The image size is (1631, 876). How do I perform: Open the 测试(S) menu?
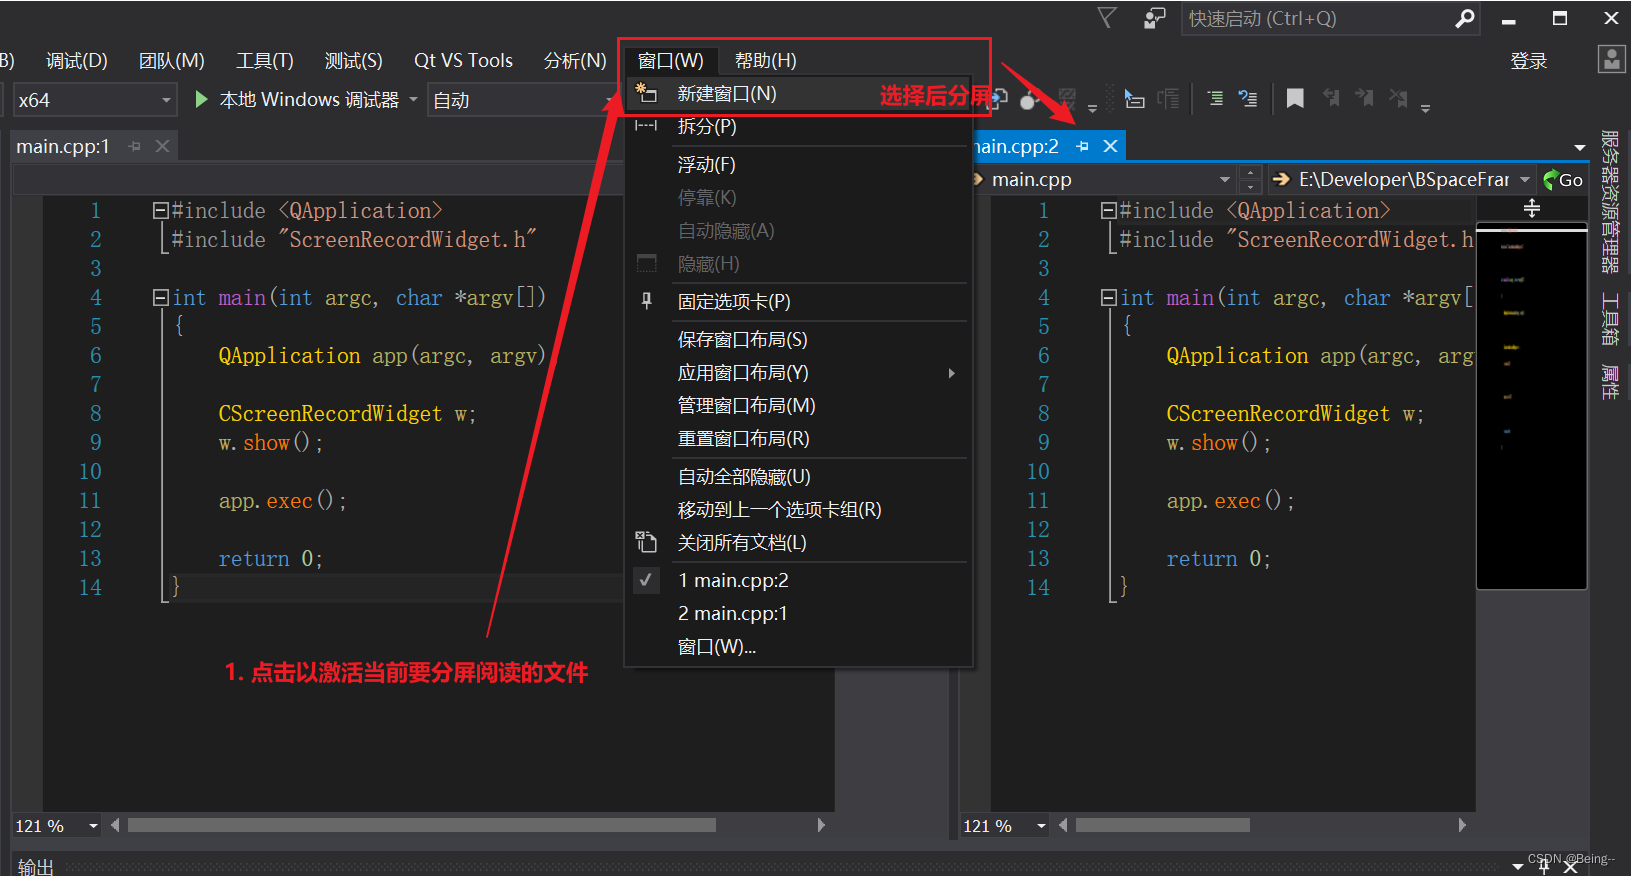(x=354, y=60)
